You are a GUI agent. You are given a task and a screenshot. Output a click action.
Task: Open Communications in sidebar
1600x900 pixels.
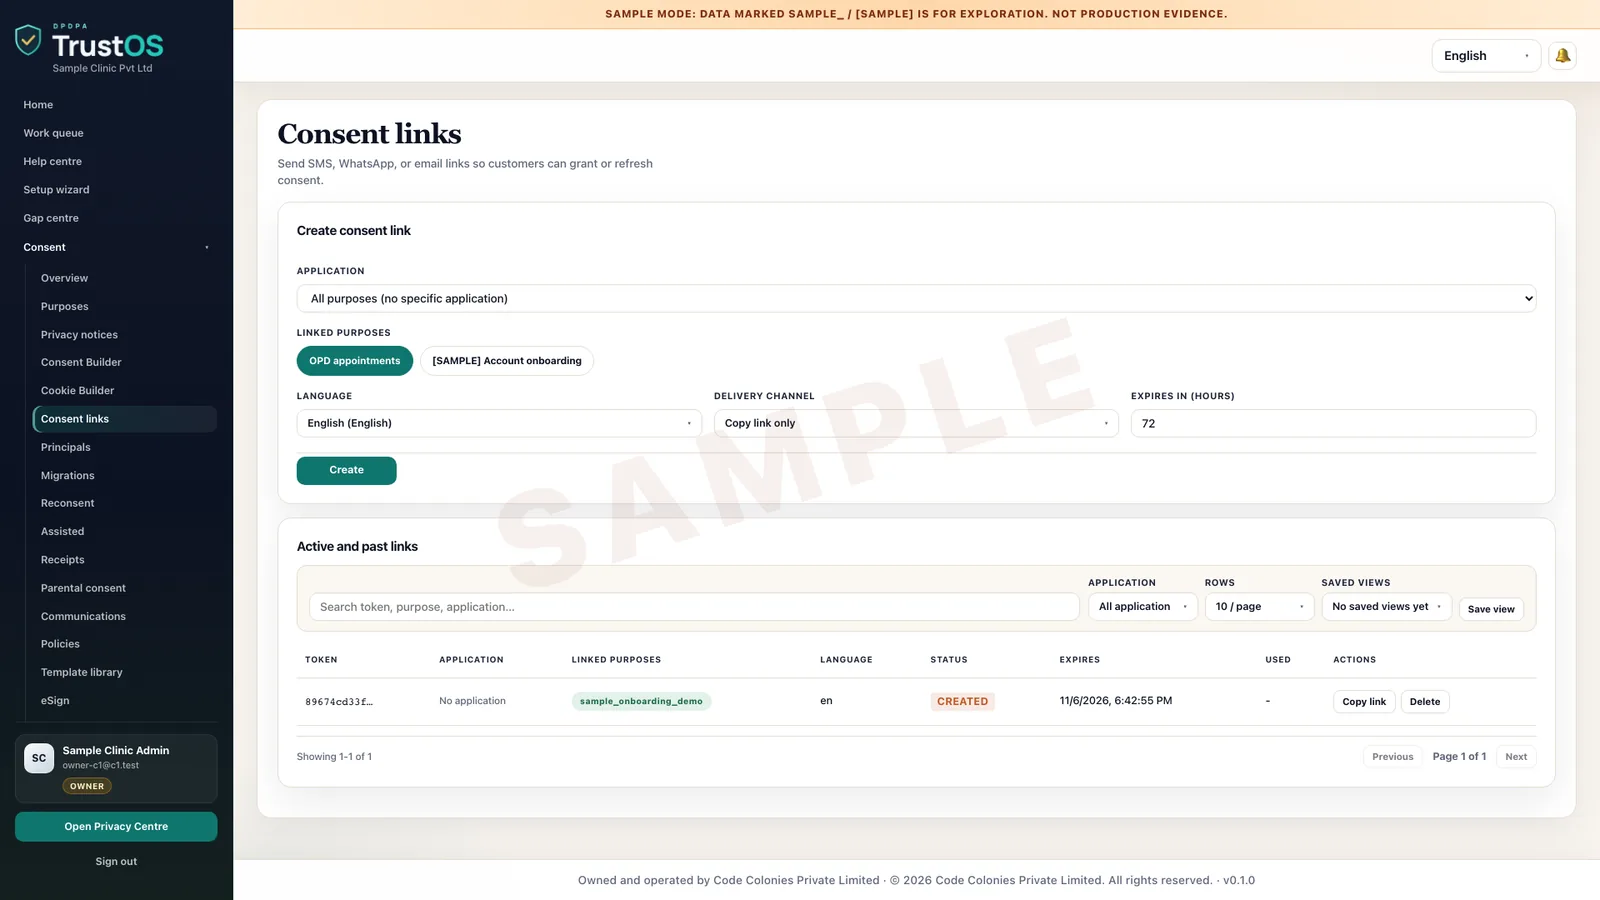(x=84, y=617)
